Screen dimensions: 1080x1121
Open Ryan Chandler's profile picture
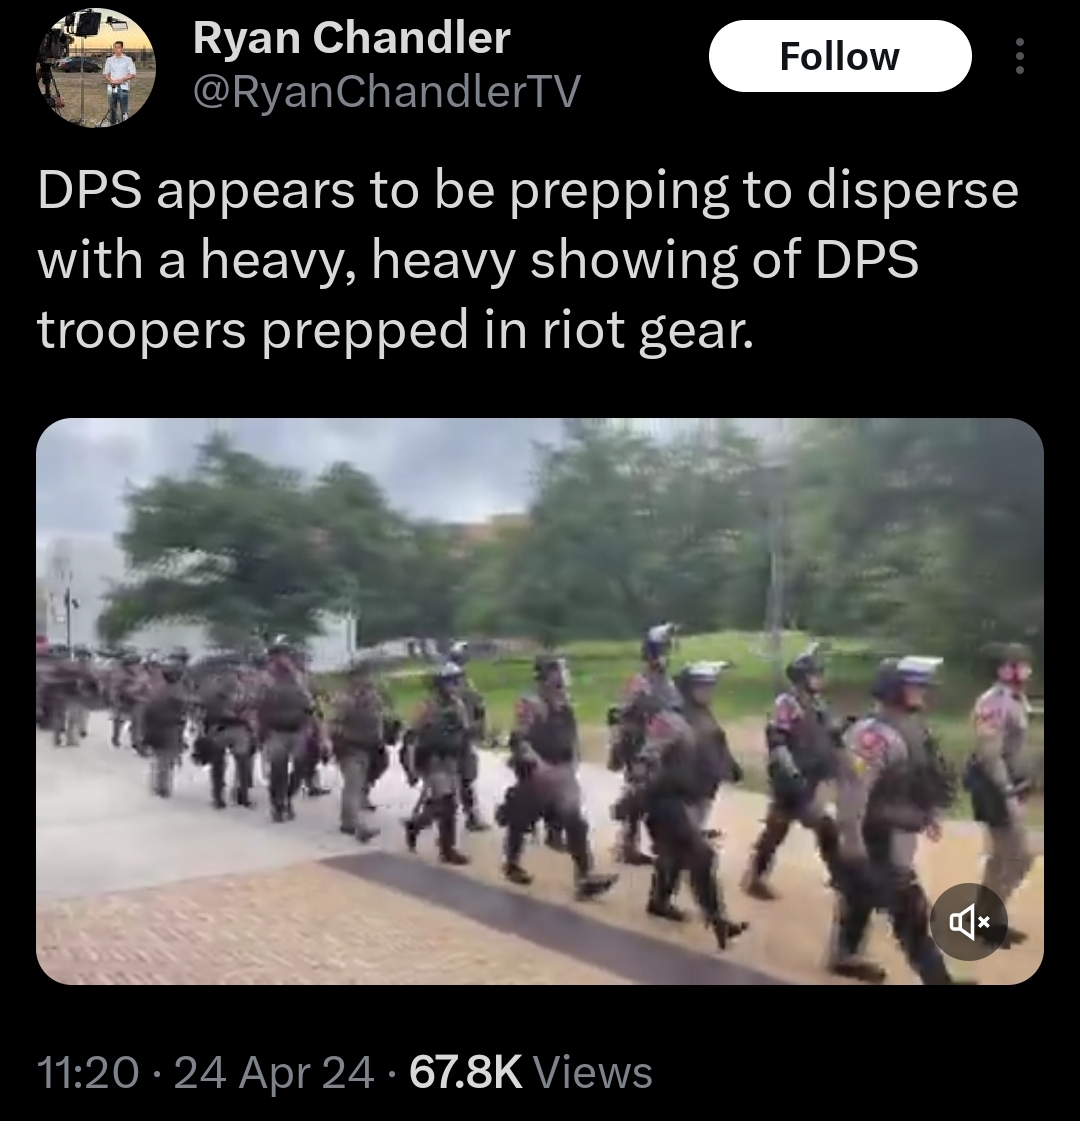(x=96, y=68)
